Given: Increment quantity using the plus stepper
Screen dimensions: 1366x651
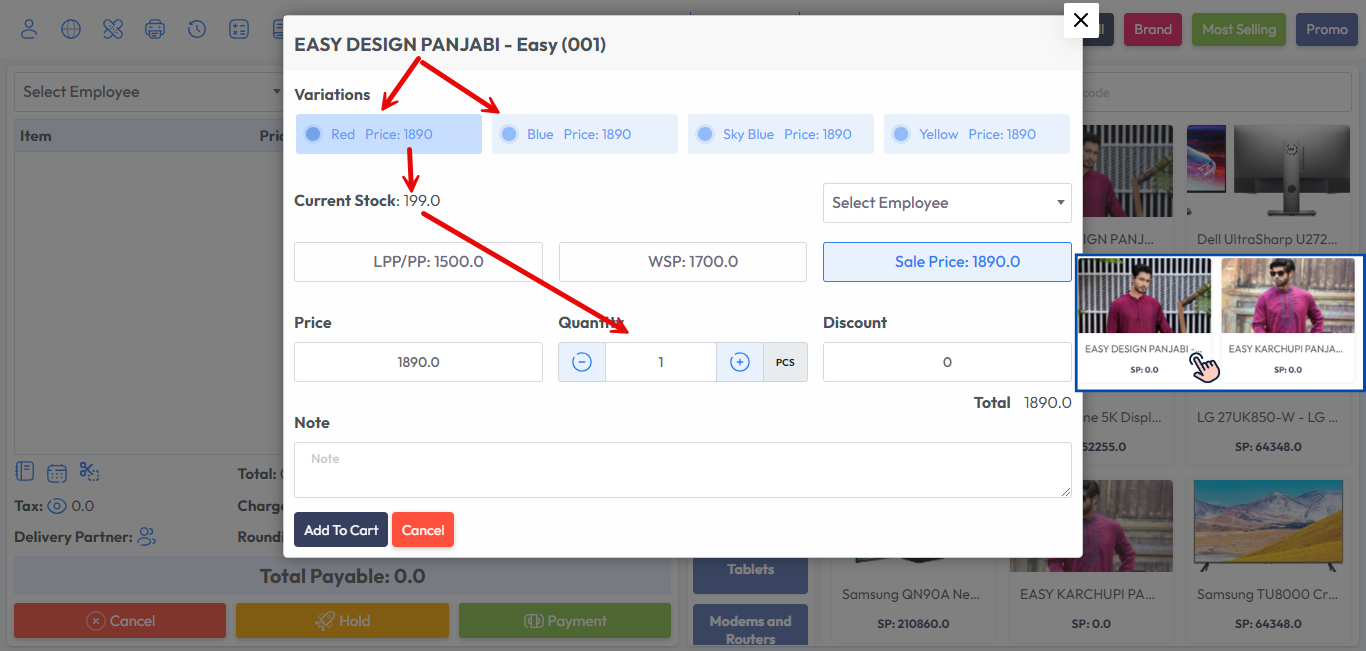Looking at the screenshot, I should 739,361.
